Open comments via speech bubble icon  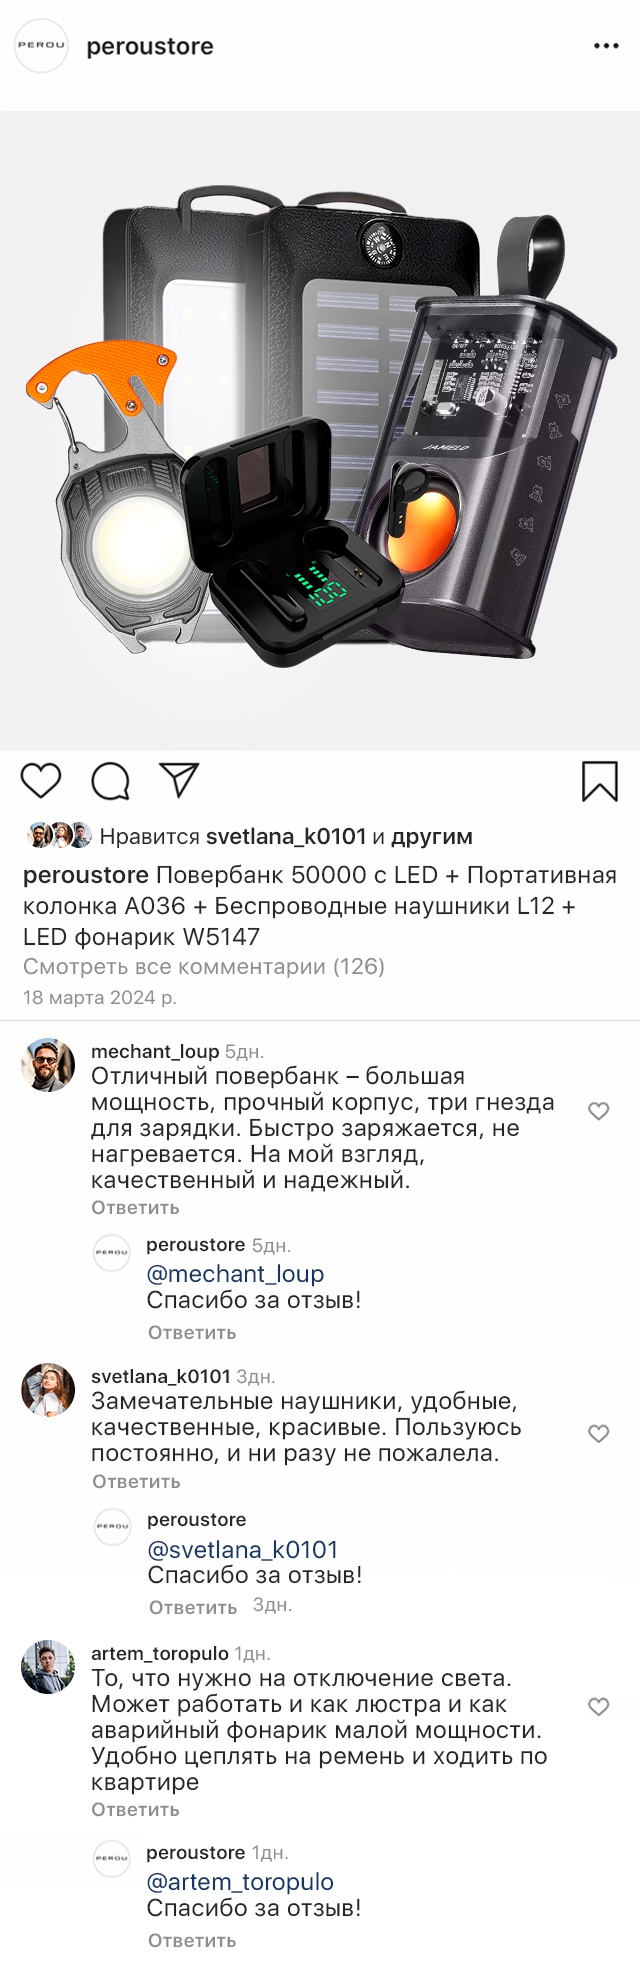tap(110, 781)
